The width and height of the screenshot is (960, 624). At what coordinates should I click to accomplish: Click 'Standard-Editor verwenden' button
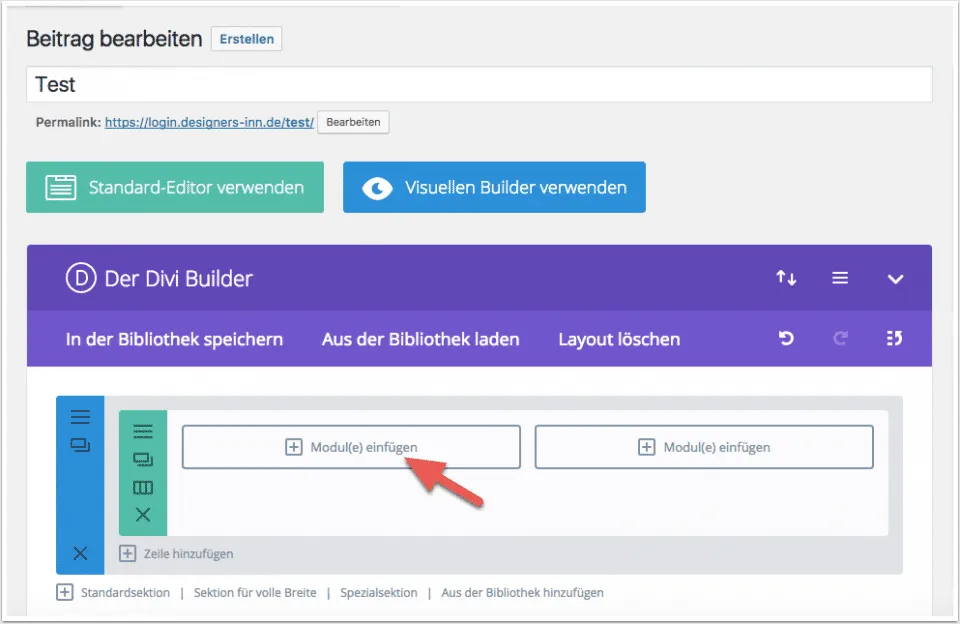click(175, 187)
